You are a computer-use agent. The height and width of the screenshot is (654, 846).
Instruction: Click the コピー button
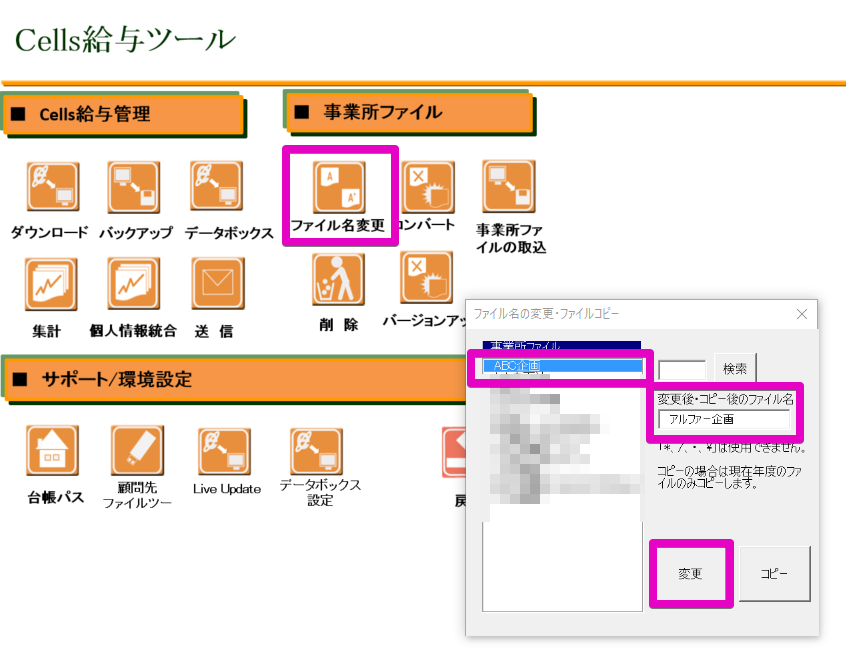point(774,574)
